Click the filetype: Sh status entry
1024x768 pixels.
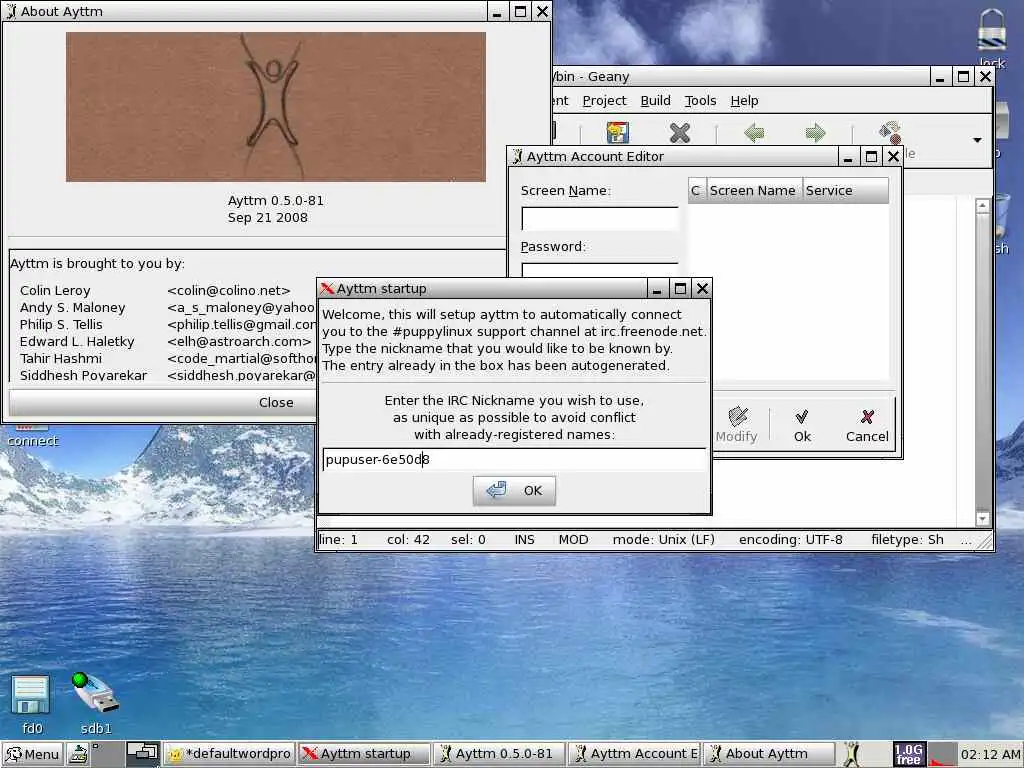[x=907, y=539]
